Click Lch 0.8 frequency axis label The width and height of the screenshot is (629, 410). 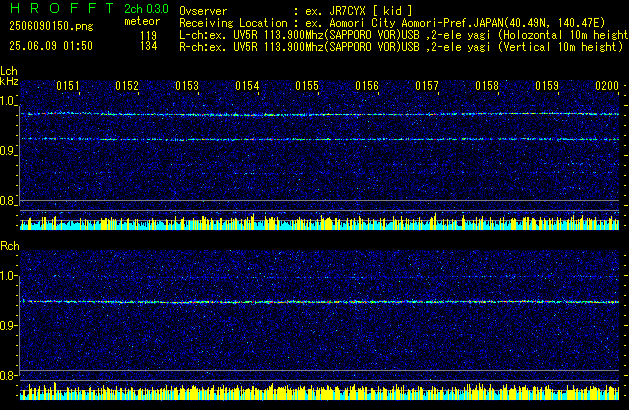coord(8,201)
